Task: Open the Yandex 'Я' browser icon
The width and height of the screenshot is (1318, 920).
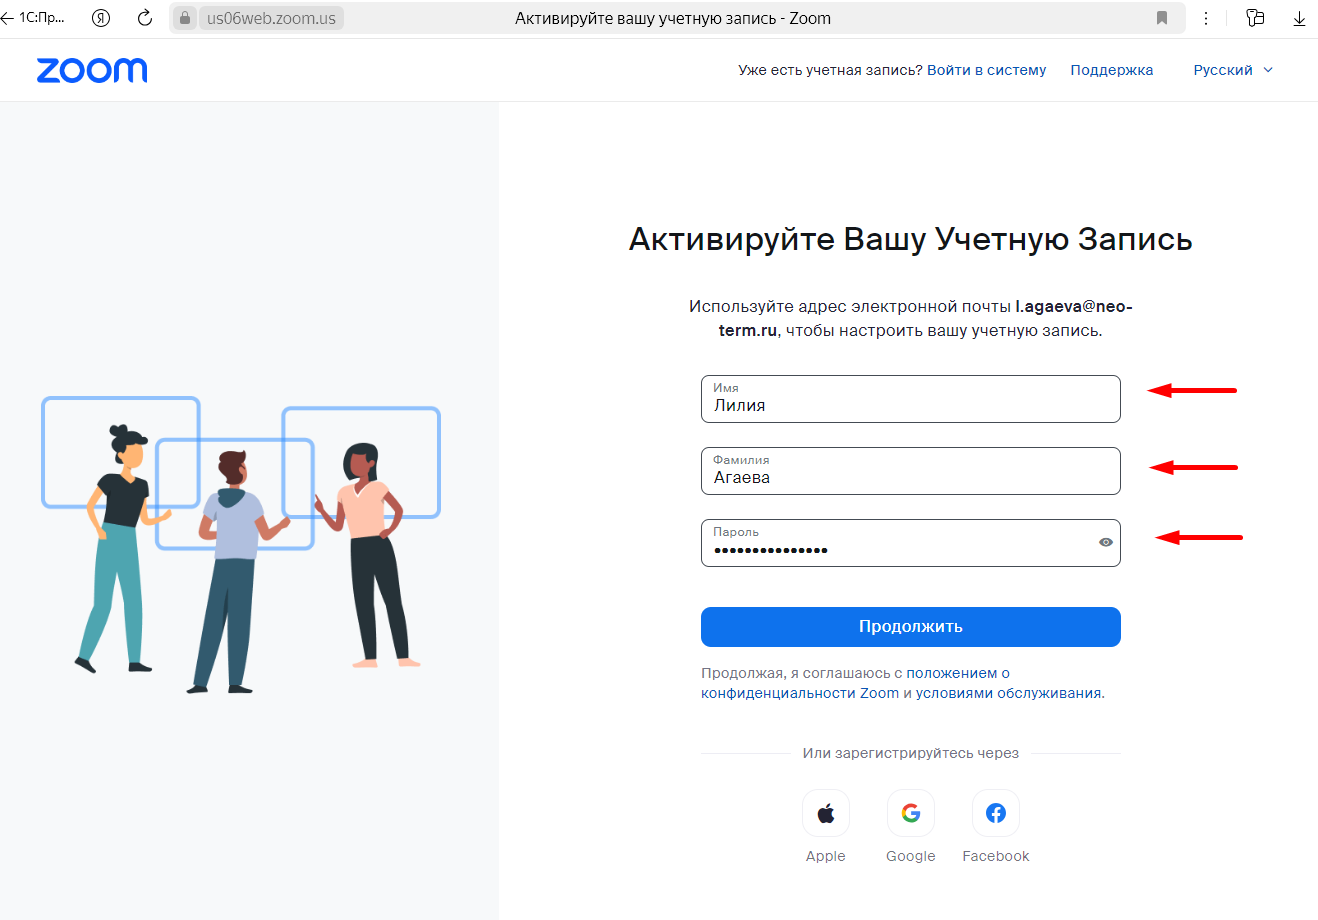Action: 101,18
